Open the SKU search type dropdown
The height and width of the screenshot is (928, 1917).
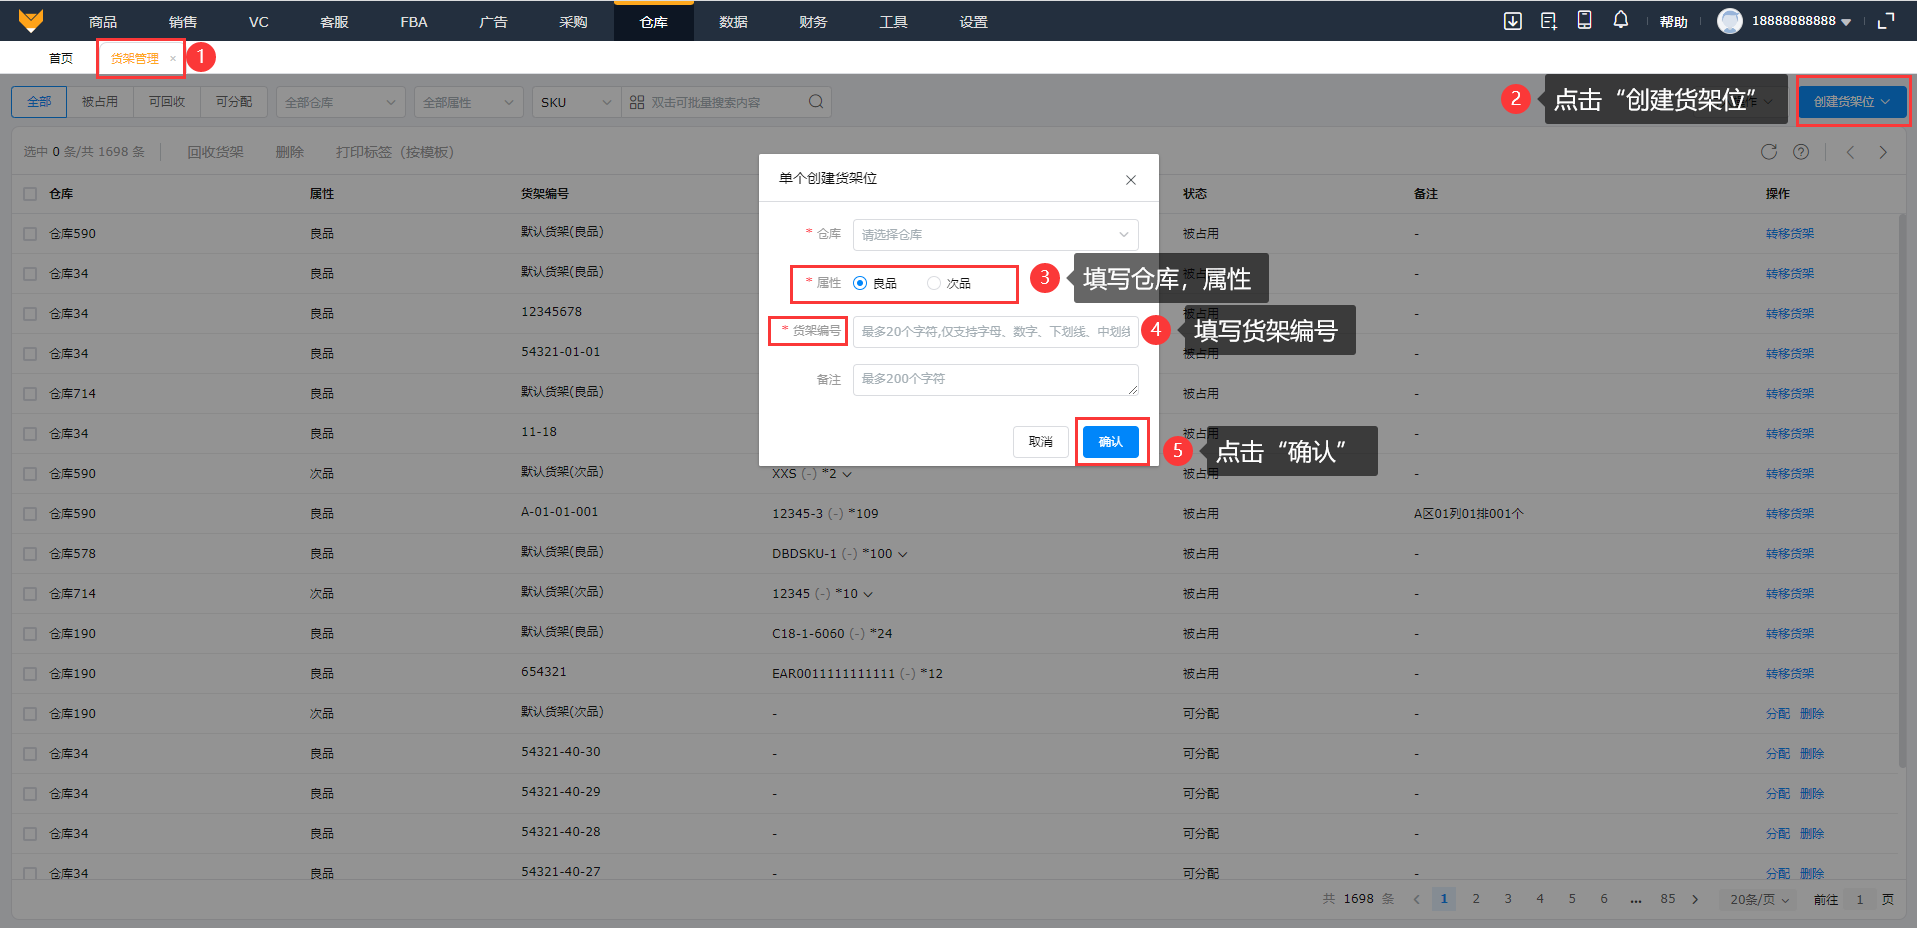[577, 102]
